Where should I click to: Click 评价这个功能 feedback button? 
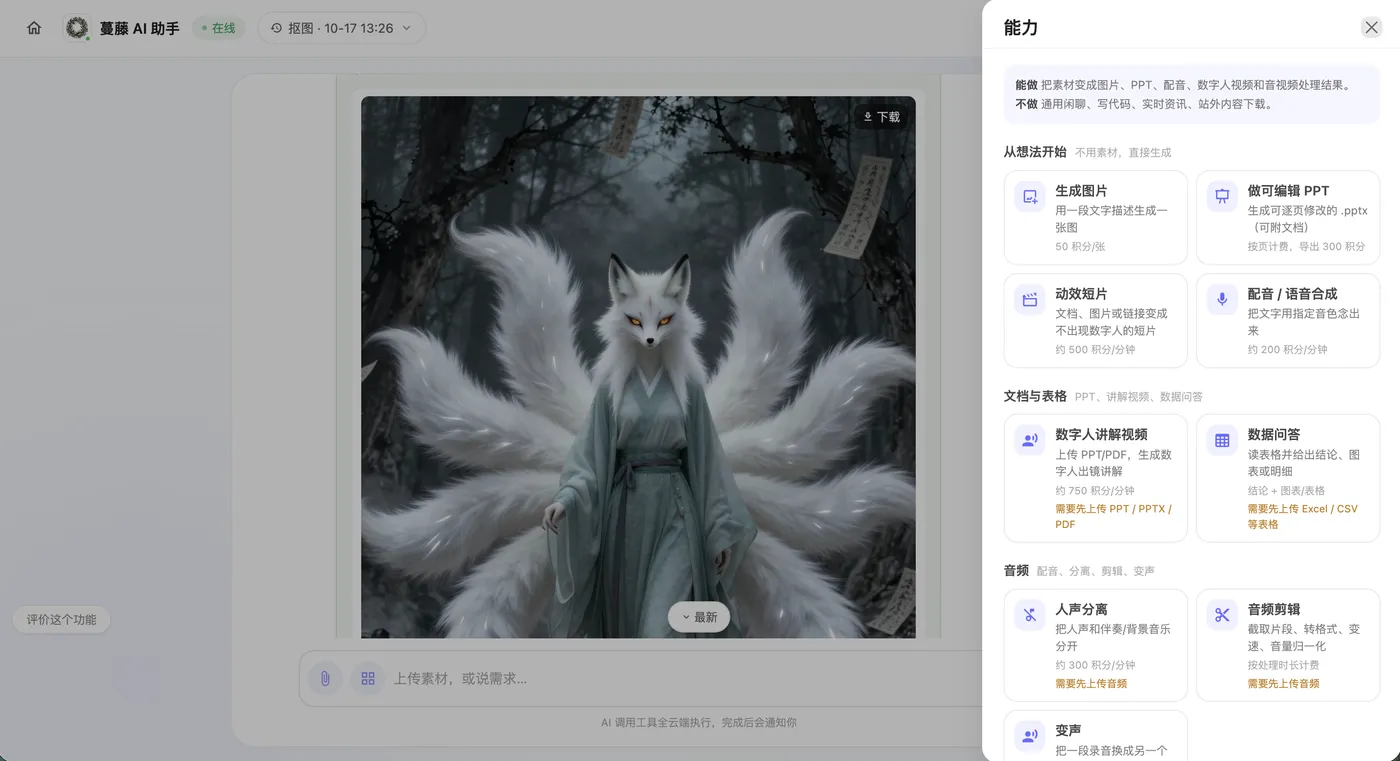61,620
